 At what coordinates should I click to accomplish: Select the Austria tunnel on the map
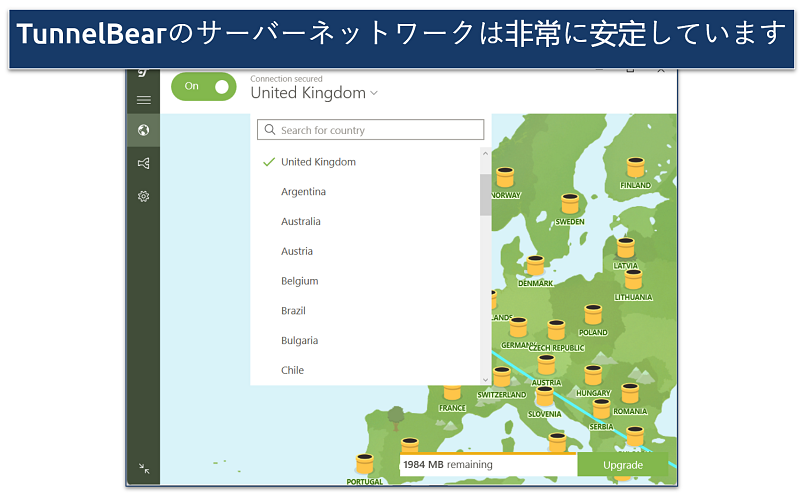click(x=546, y=365)
